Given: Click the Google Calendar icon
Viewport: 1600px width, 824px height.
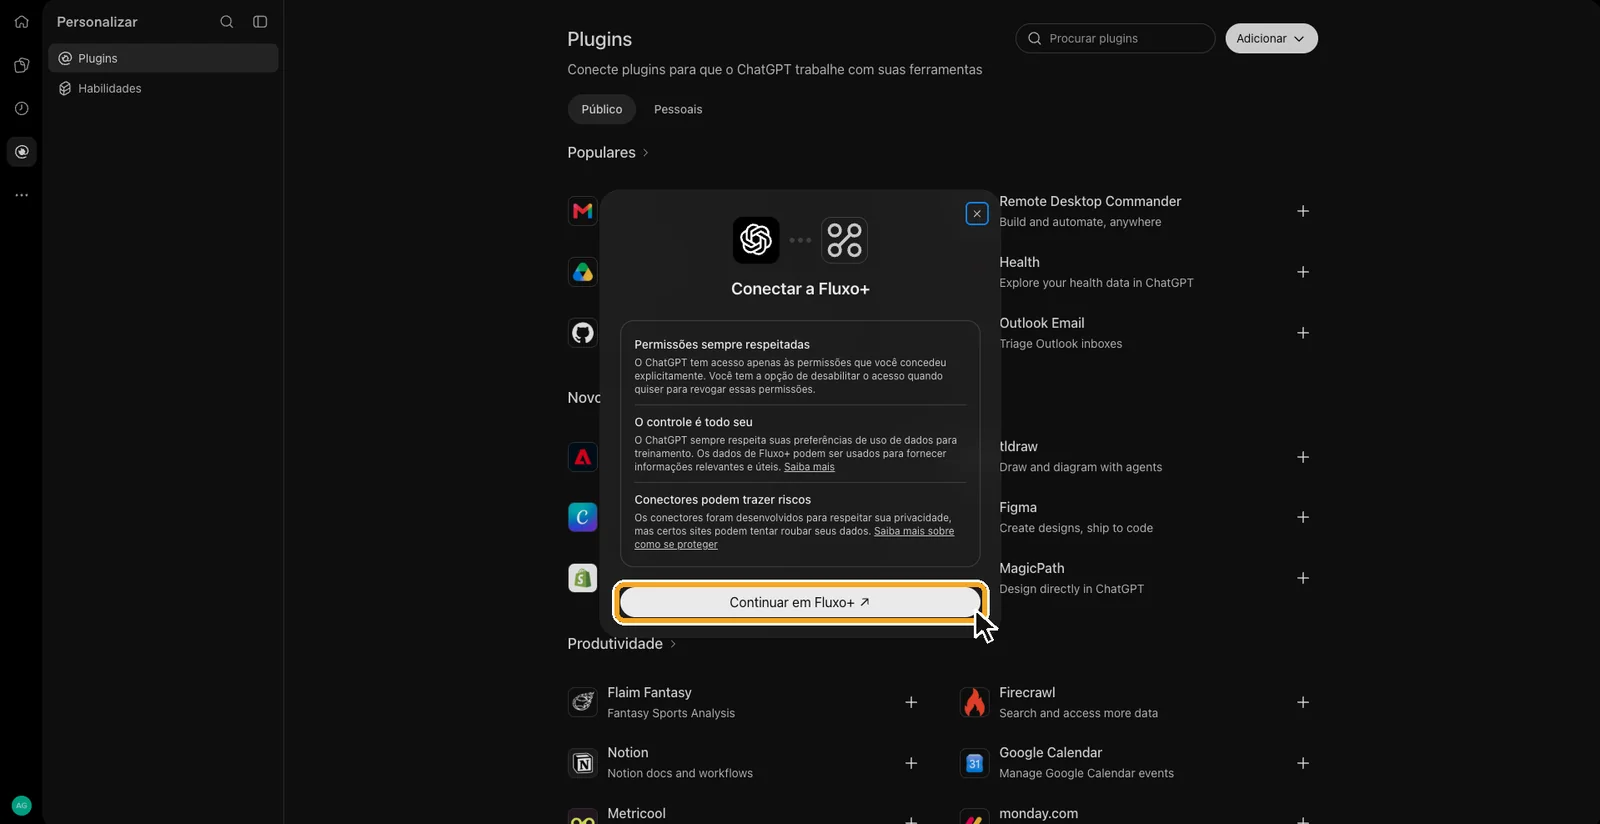Looking at the screenshot, I should pyautogui.click(x=974, y=763).
